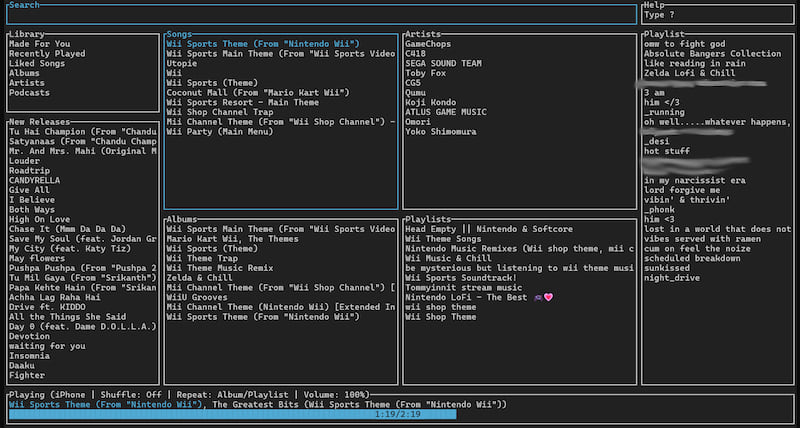Play 'Wii Sports Resort - Main Theme'
The width and height of the screenshot is (800, 428).
tap(243, 102)
